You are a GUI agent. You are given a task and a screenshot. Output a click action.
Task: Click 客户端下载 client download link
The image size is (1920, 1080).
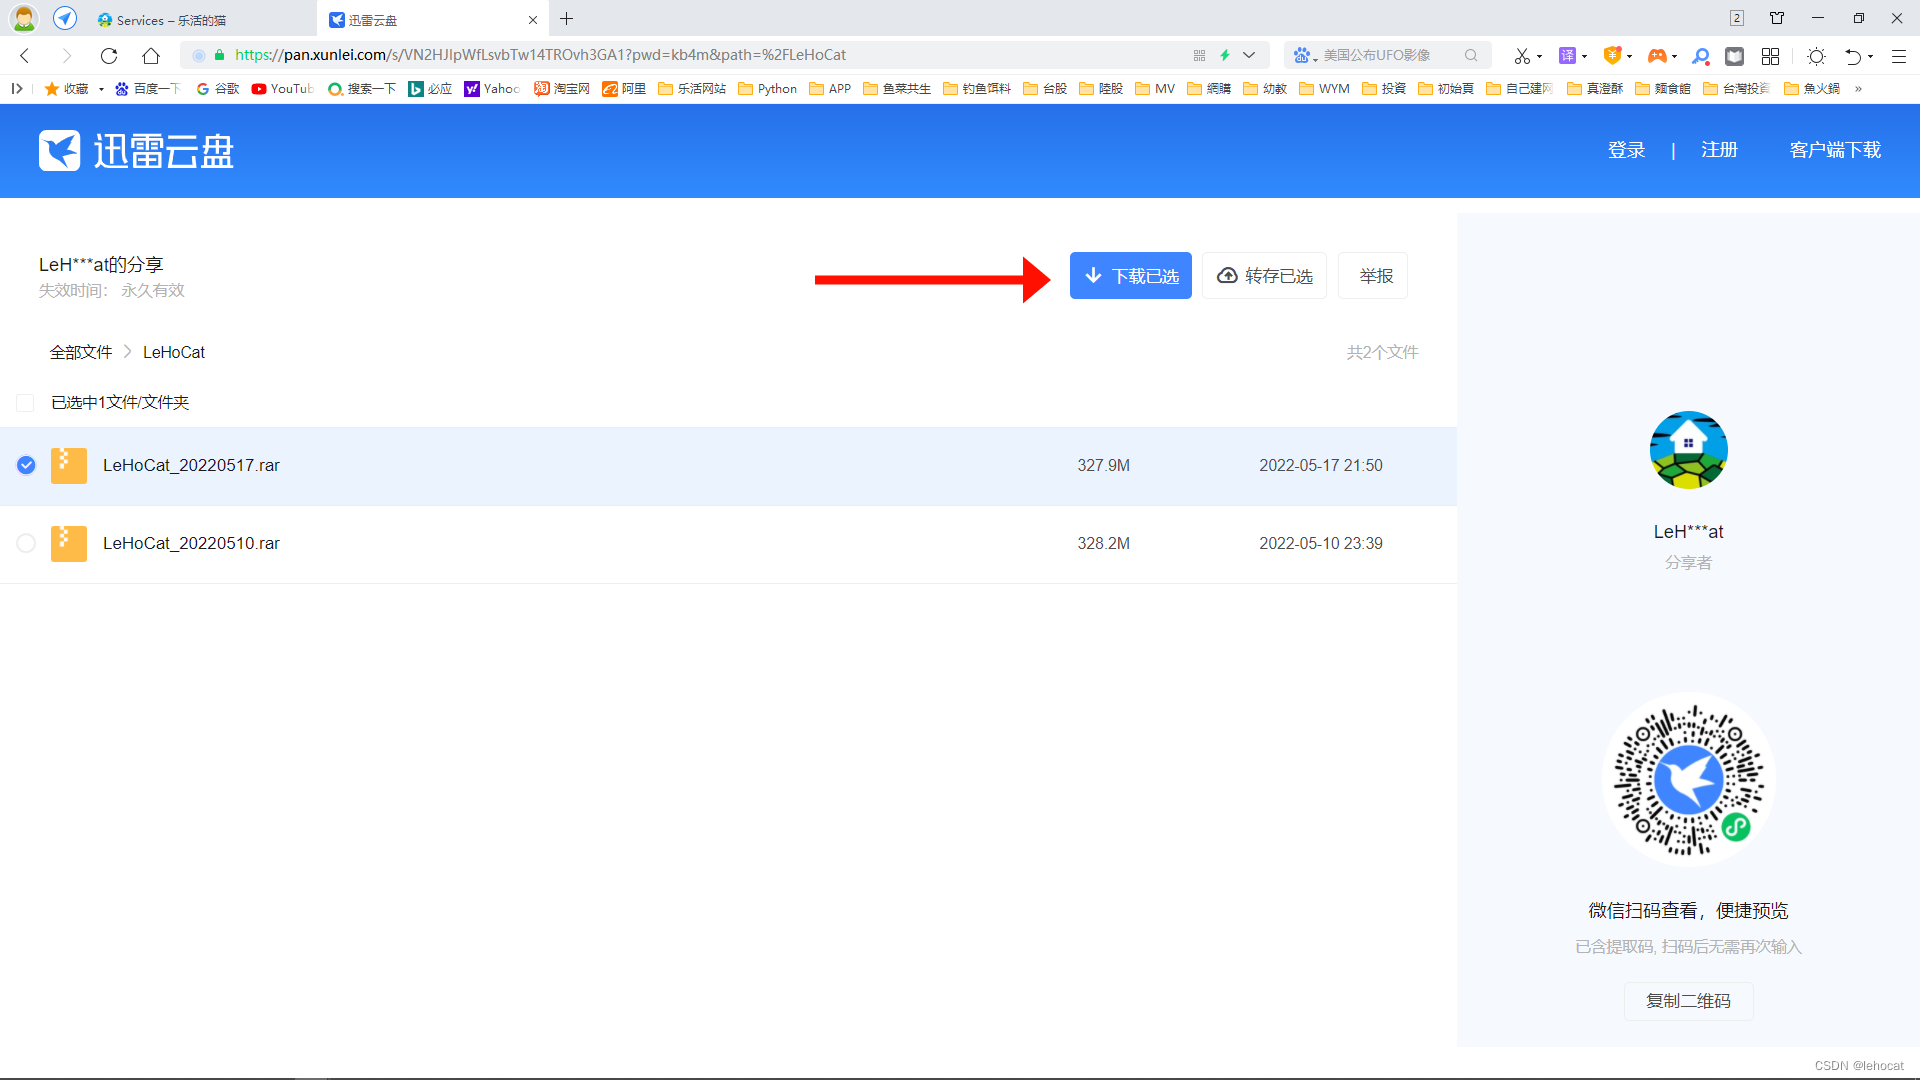coord(1835,150)
